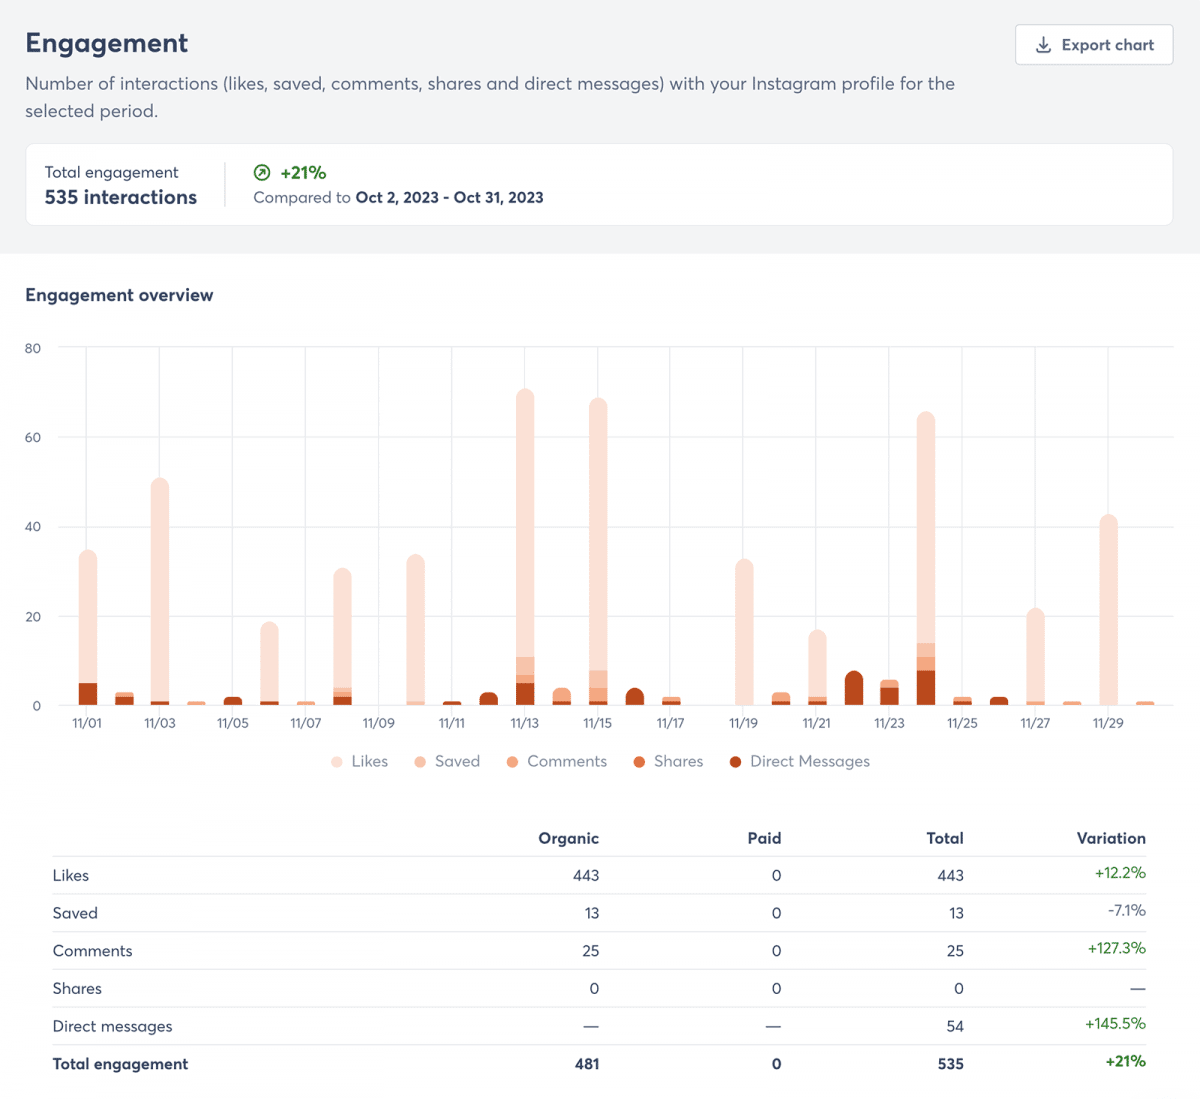Click the green circular trend arrow icon

(261, 172)
